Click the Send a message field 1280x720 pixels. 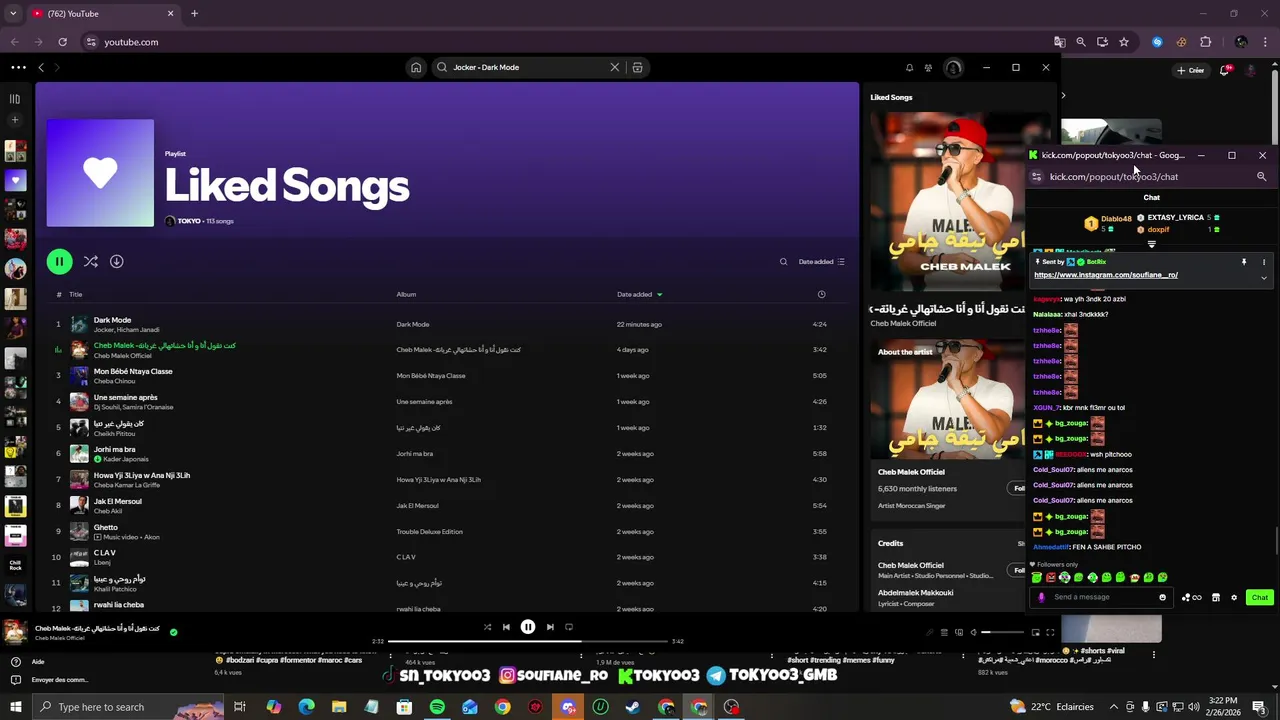pyautogui.click(x=1100, y=597)
